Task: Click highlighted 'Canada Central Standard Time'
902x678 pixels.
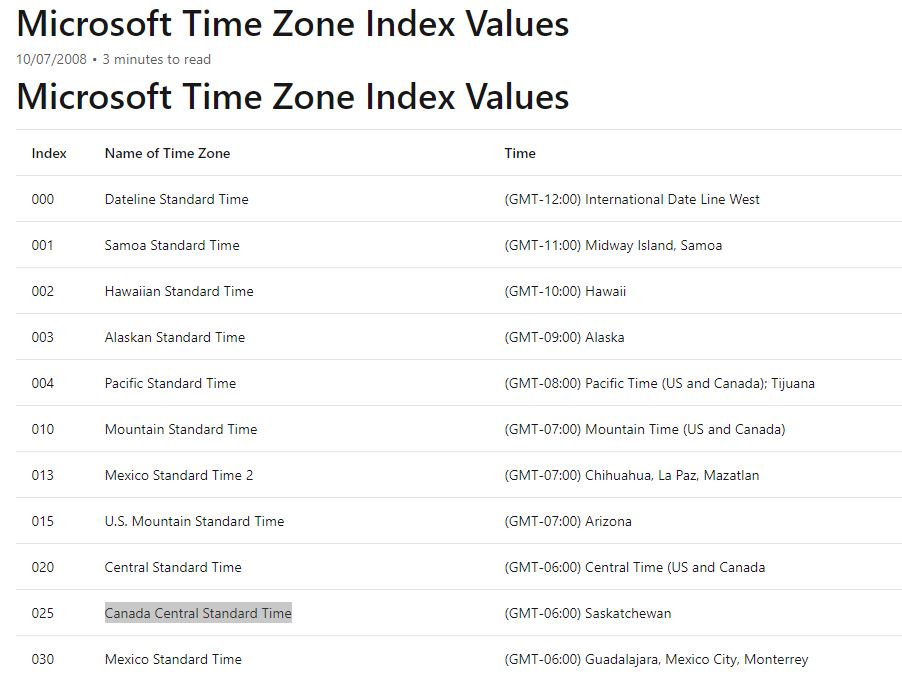Action: tap(198, 613)
